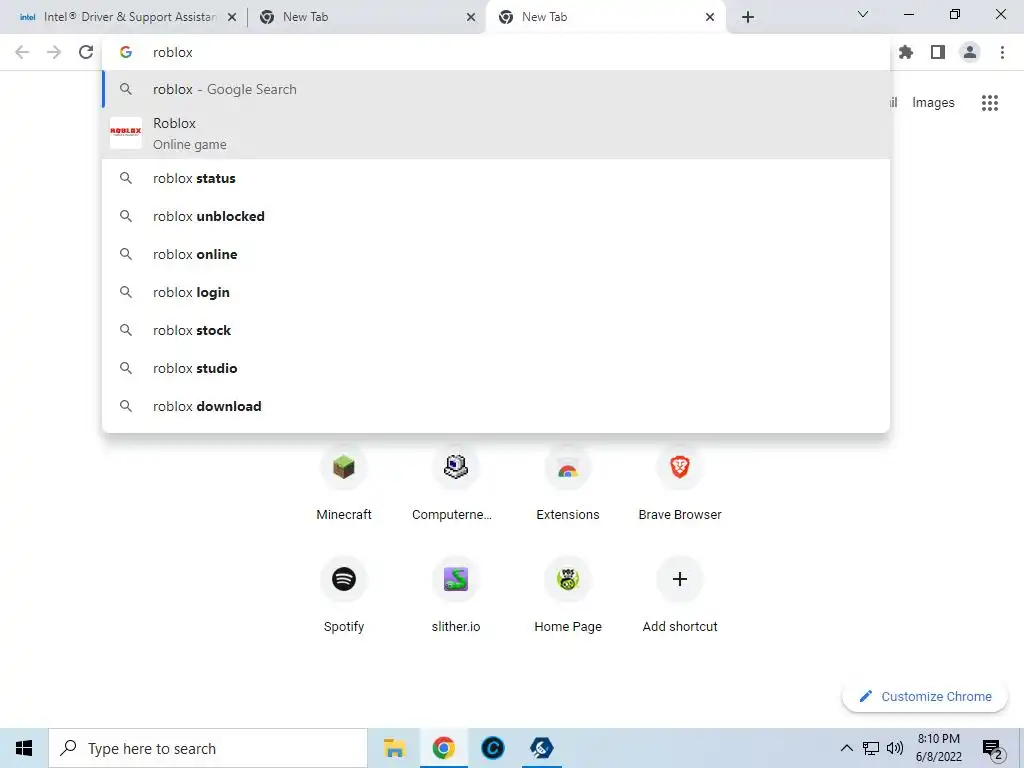
Task: Open the Home Page shortcut
Action: [x=568, y=595]
